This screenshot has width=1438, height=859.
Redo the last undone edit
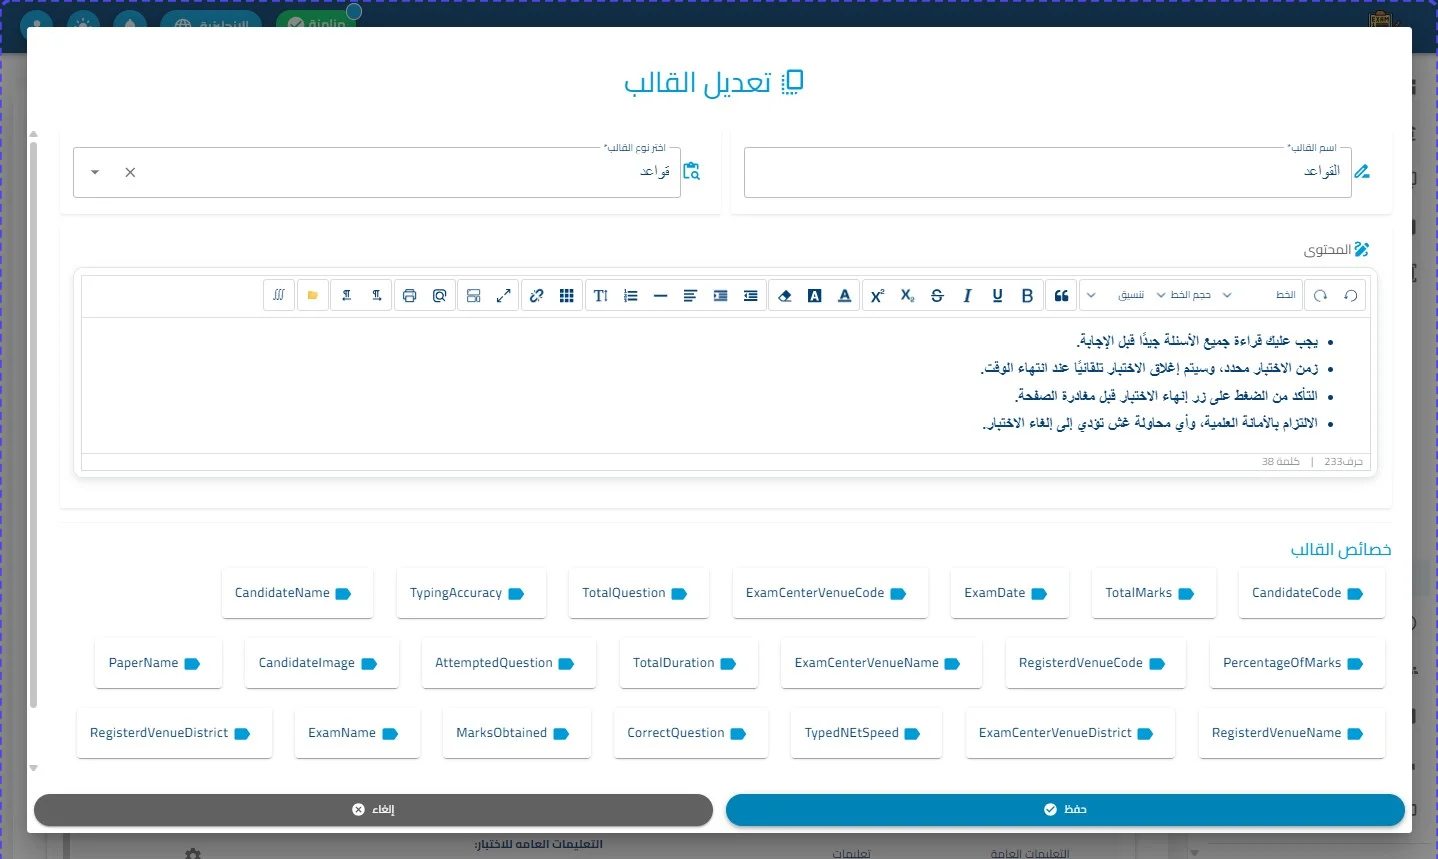(x=1320, y=295)
